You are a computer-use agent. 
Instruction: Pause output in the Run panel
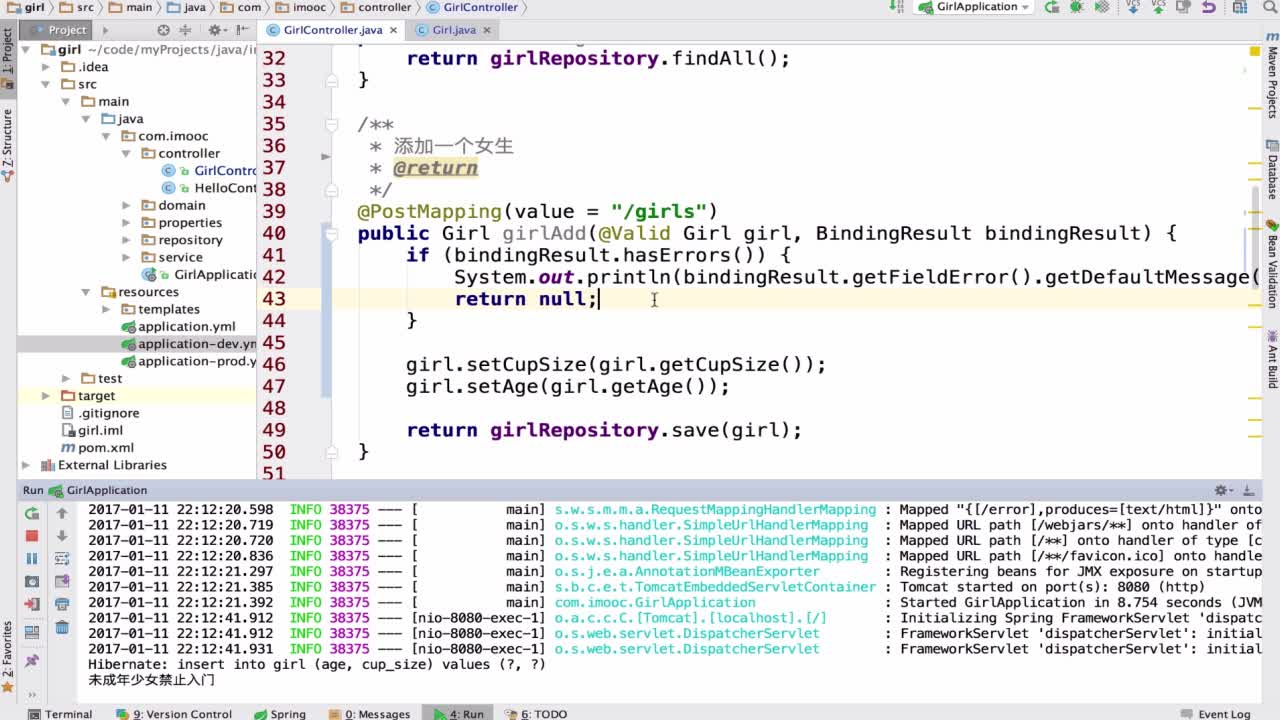click(32, 558)
